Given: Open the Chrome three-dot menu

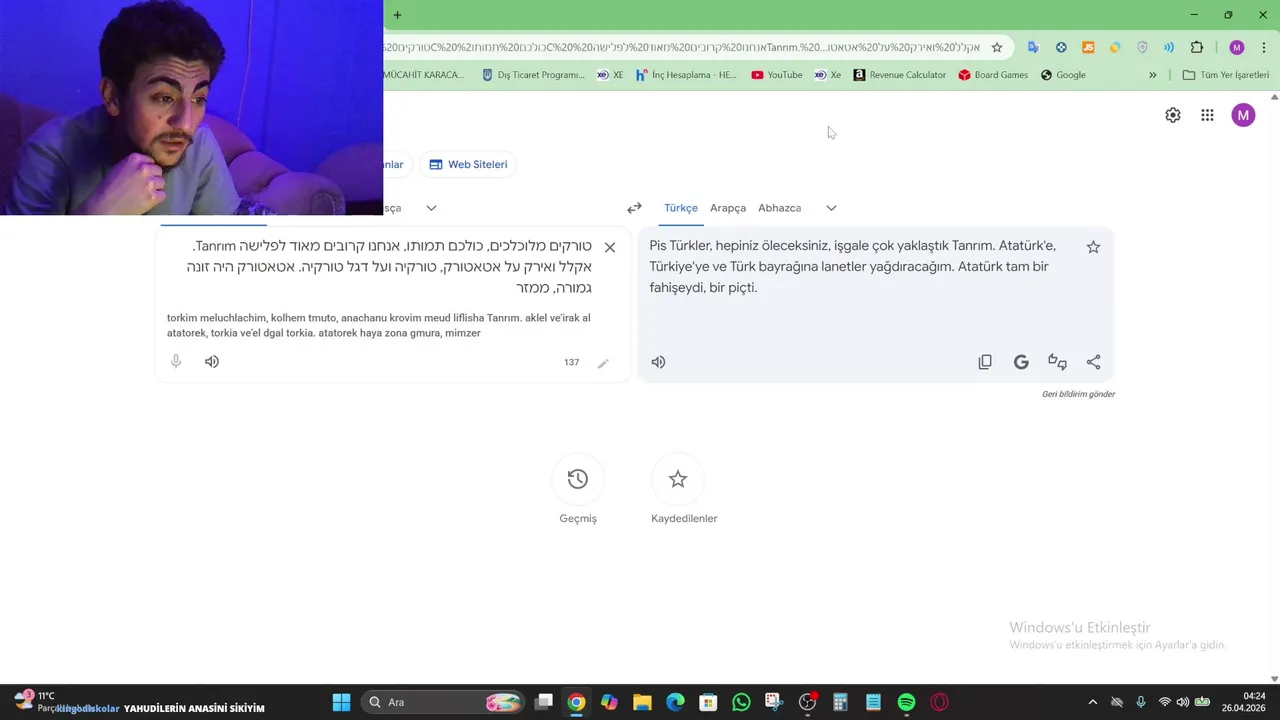Looking at the screenshot, I should coord(1264,47).
